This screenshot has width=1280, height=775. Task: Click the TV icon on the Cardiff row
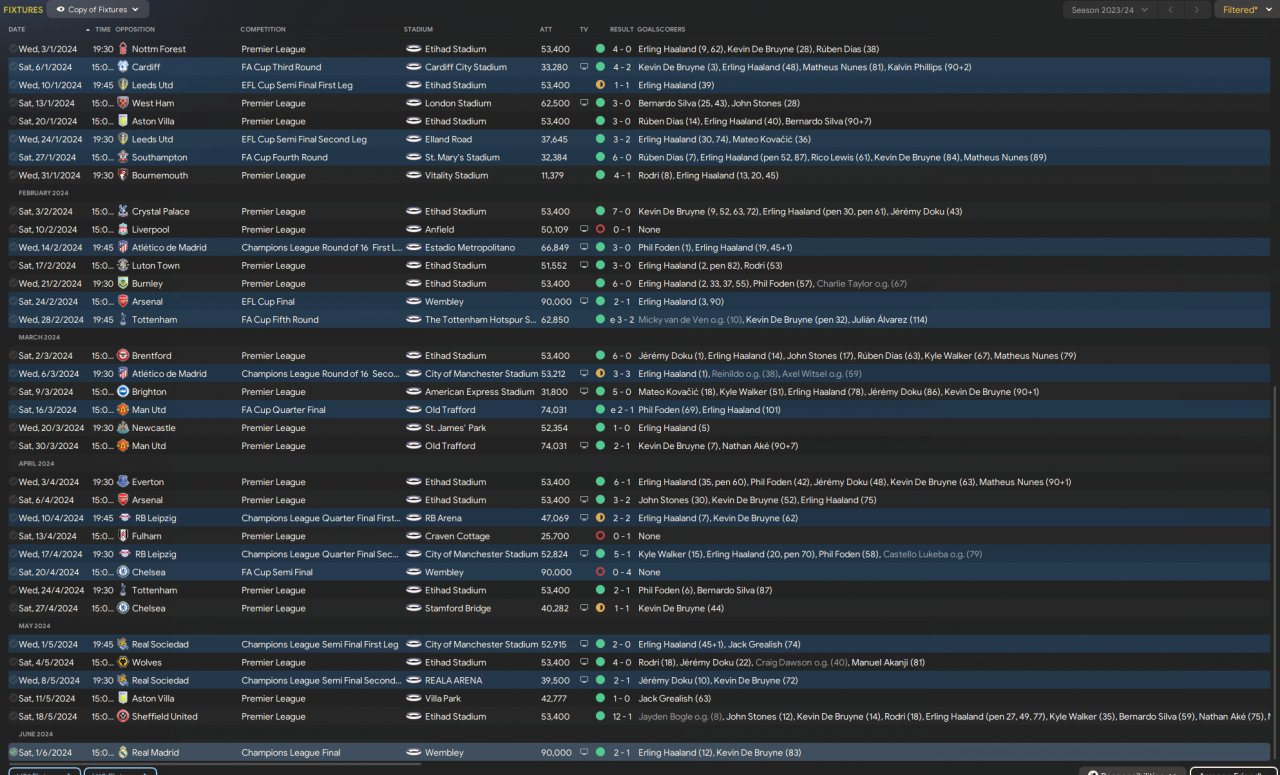(x=584, y=67)
